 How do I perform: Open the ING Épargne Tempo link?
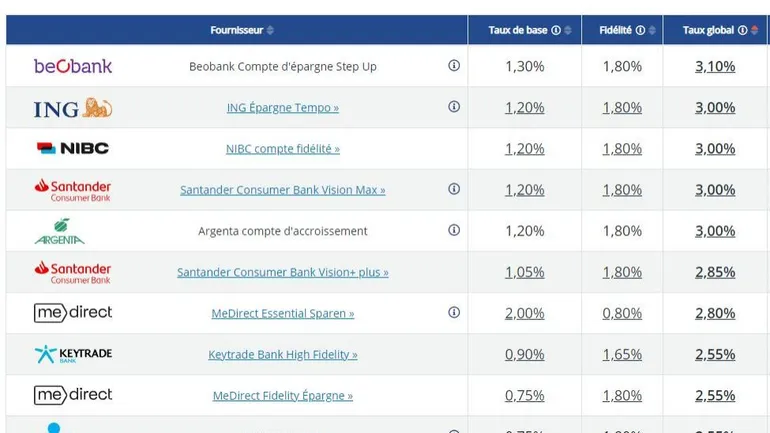[283, 108]
